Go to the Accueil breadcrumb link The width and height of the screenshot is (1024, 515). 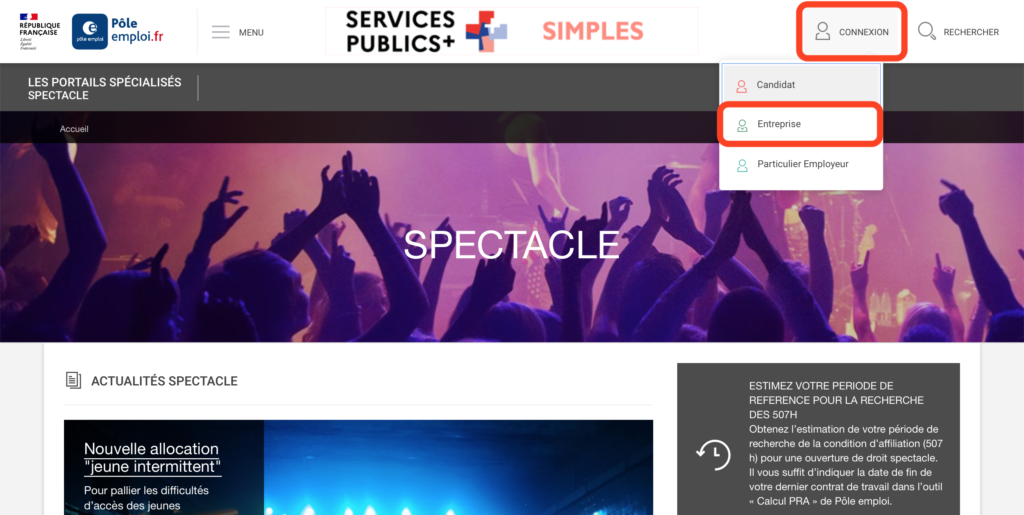coord(74,129)
